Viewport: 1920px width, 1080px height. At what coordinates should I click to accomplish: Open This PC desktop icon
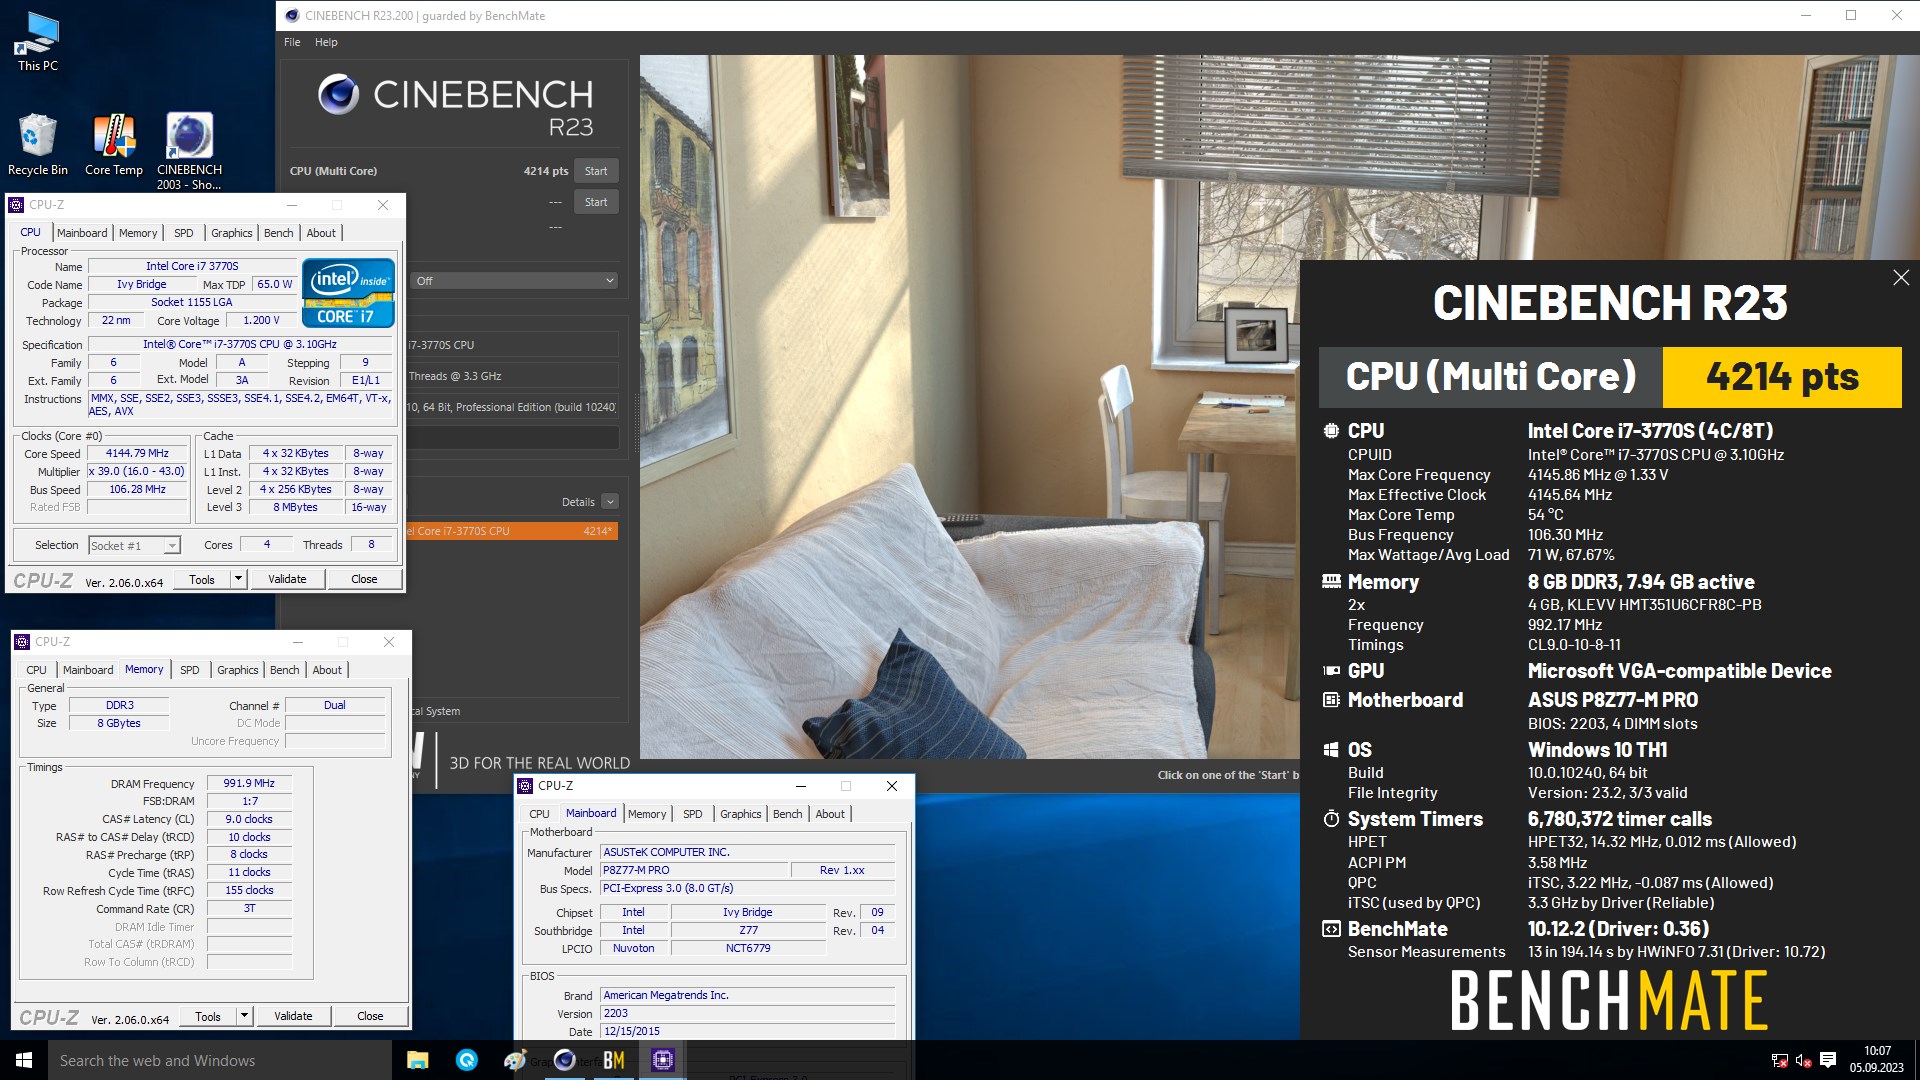38,42
